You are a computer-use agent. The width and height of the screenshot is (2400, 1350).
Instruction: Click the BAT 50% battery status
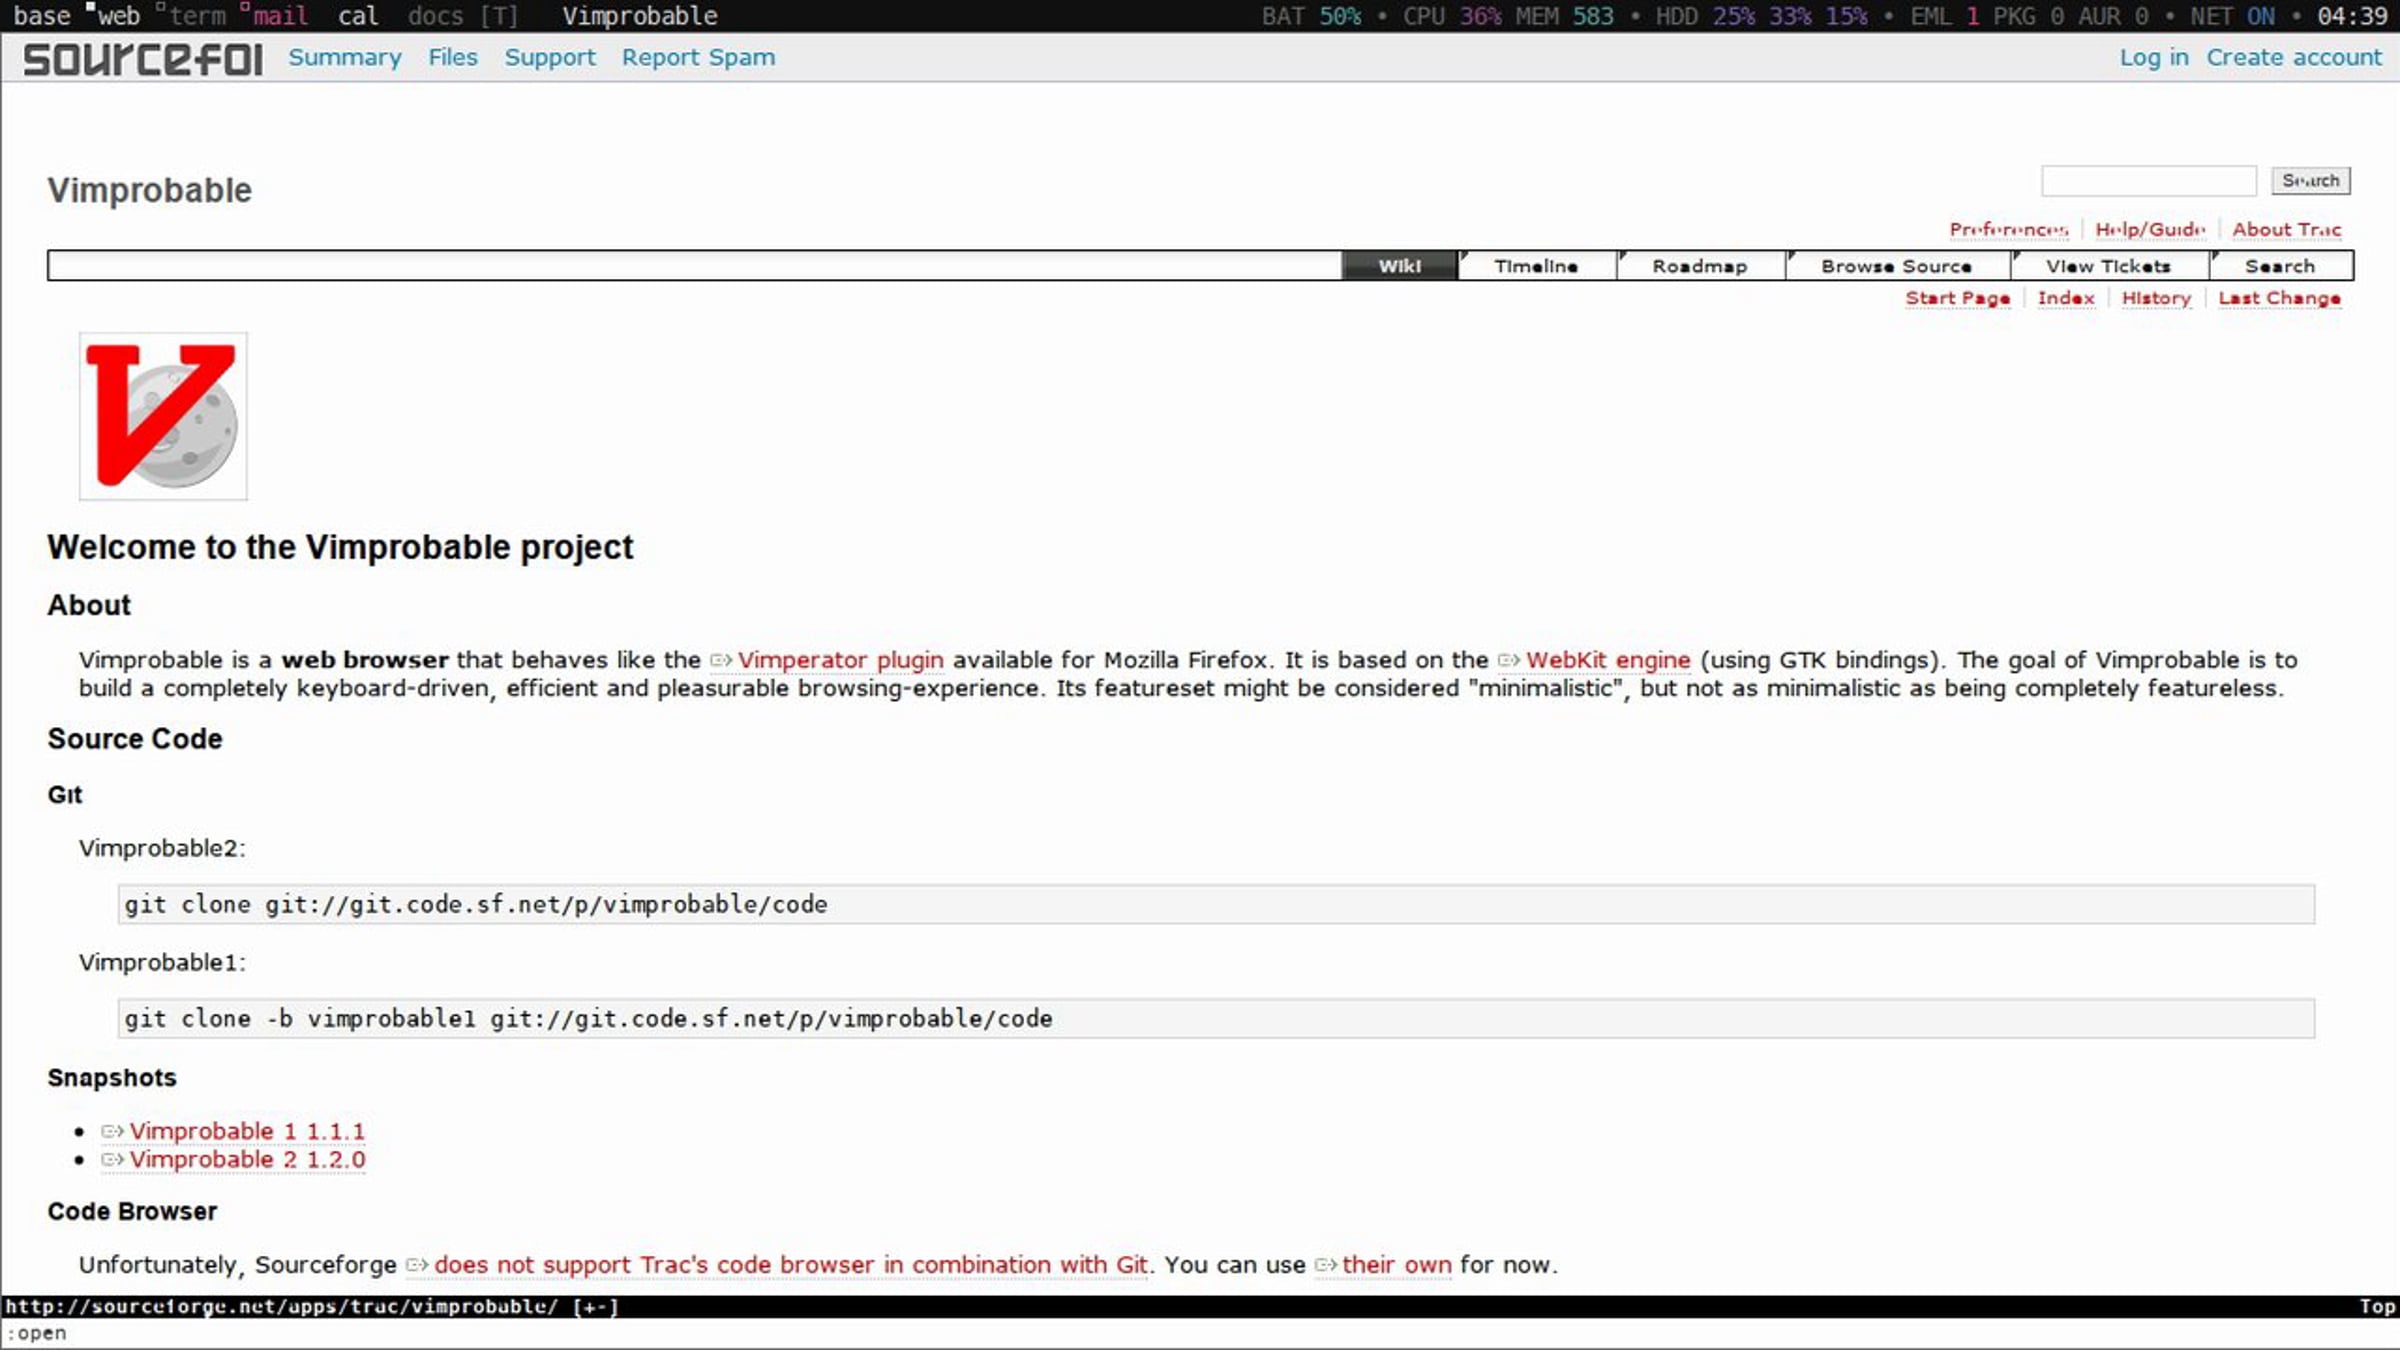coord(1311,16)
